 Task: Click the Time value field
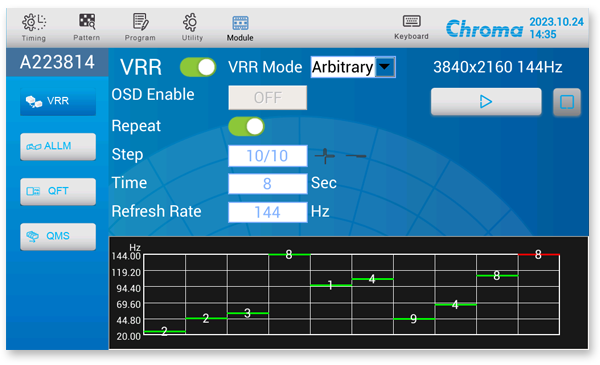click(x=267, y=184)
